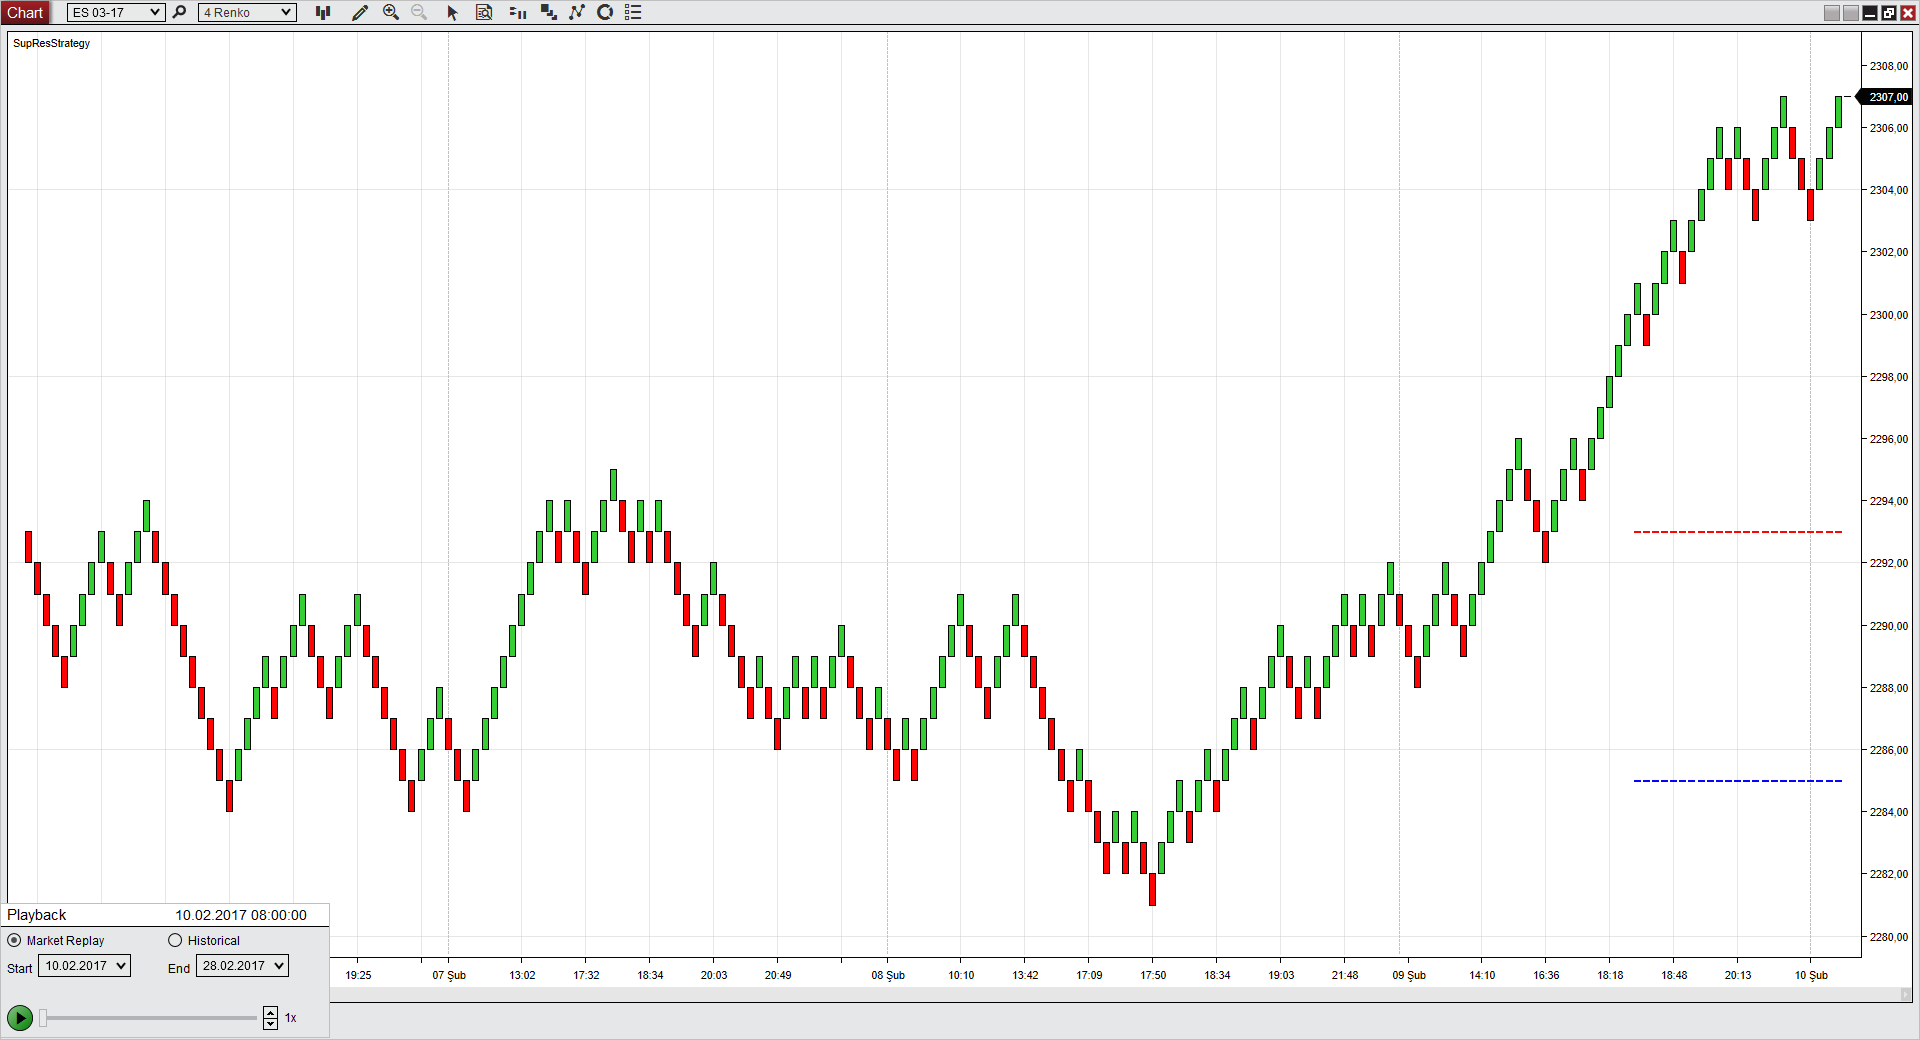This screenshot has width=1920, height=1040.
Task: Click the SupResStrategy chart label
Action: coord(52,43)
